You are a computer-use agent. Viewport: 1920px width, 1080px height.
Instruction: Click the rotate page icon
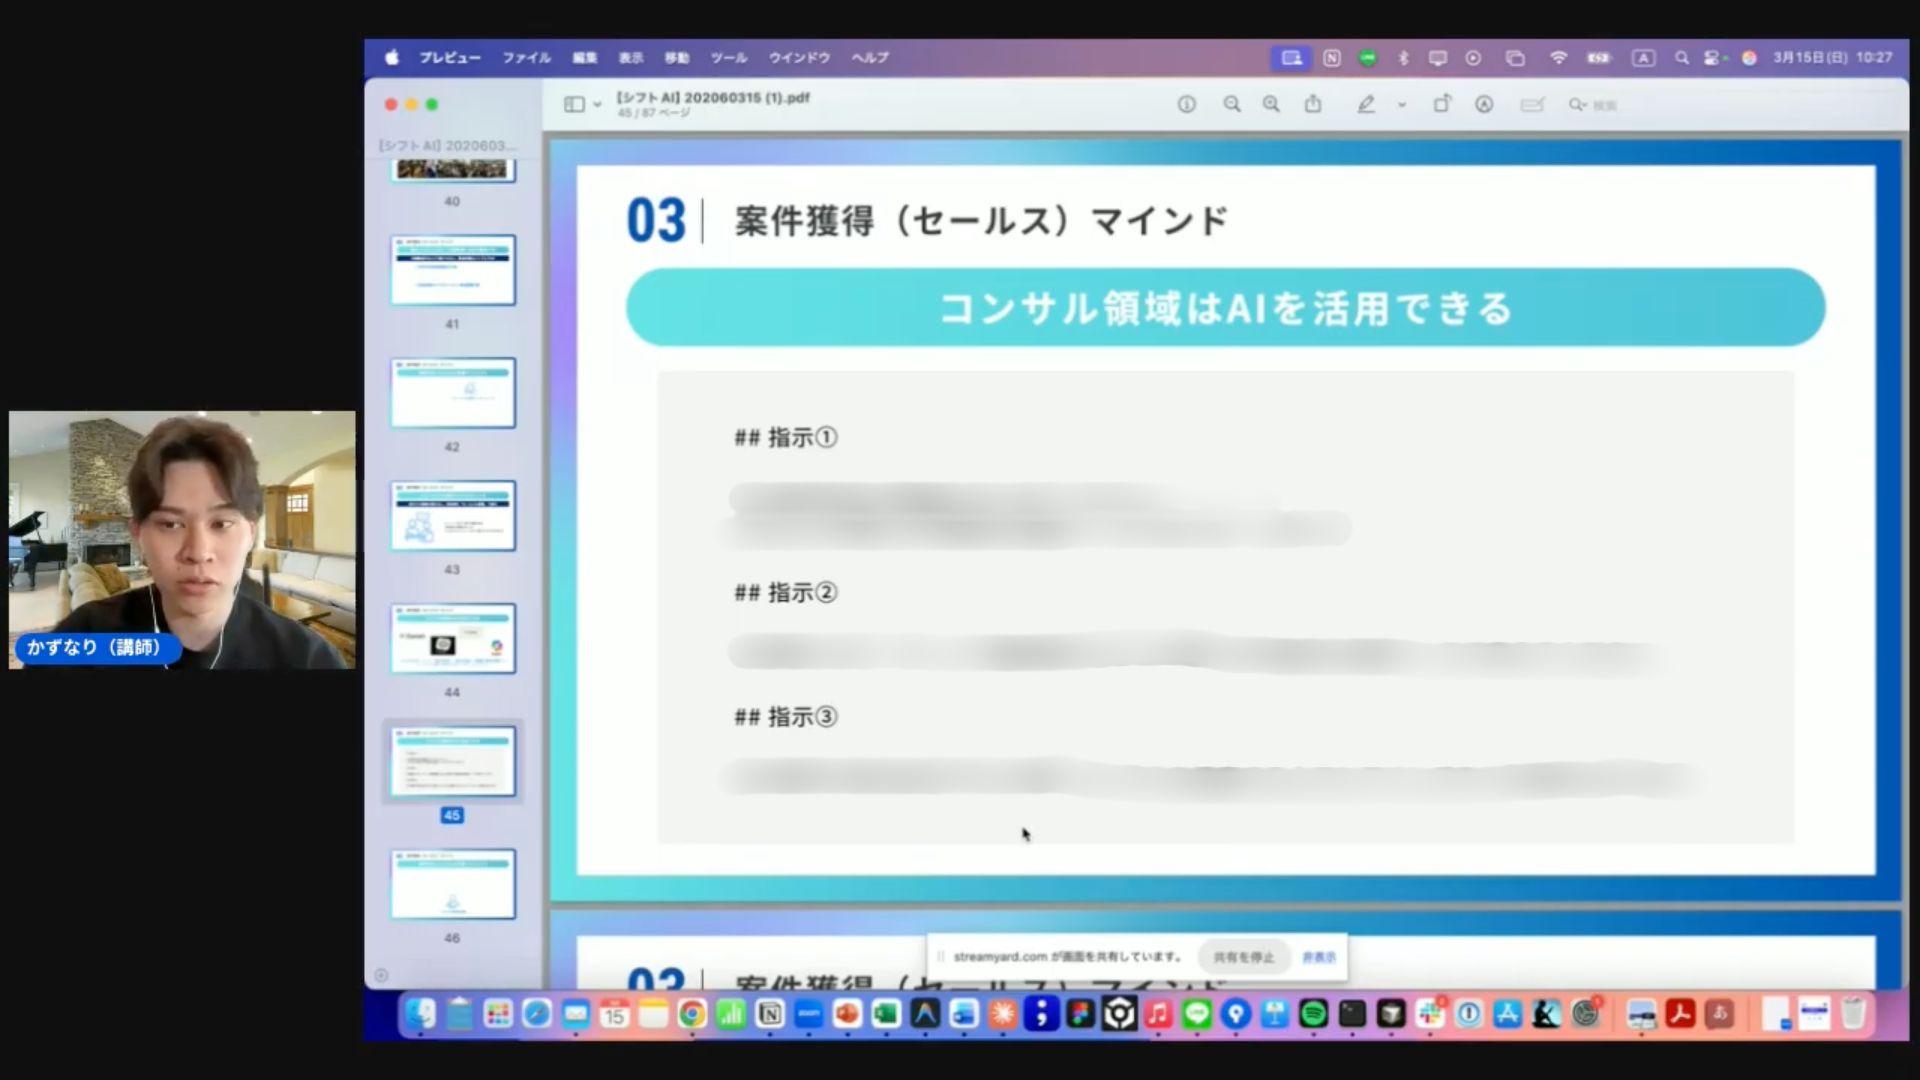(x=1441, y=104)
